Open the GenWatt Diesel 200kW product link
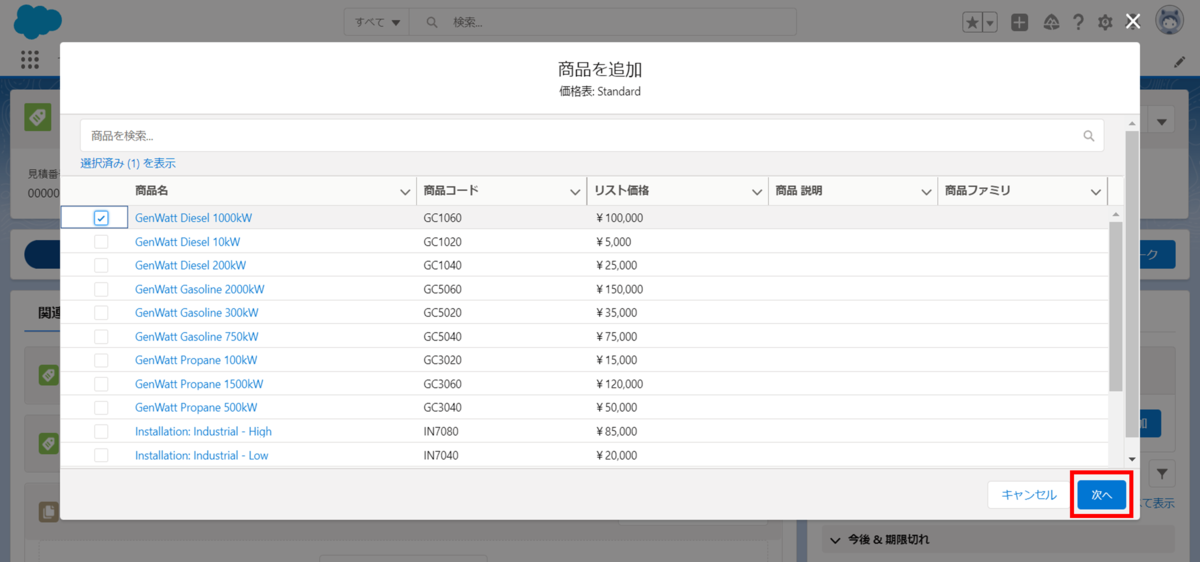 point(191,265)
